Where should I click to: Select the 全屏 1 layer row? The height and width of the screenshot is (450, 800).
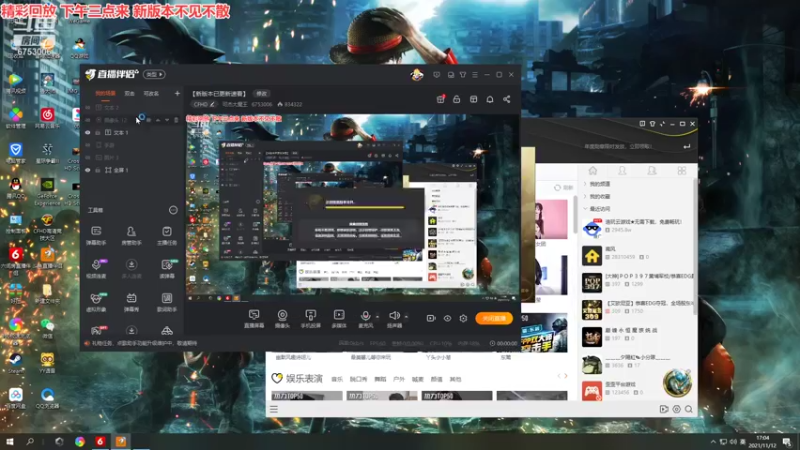(x=132, y=170)
